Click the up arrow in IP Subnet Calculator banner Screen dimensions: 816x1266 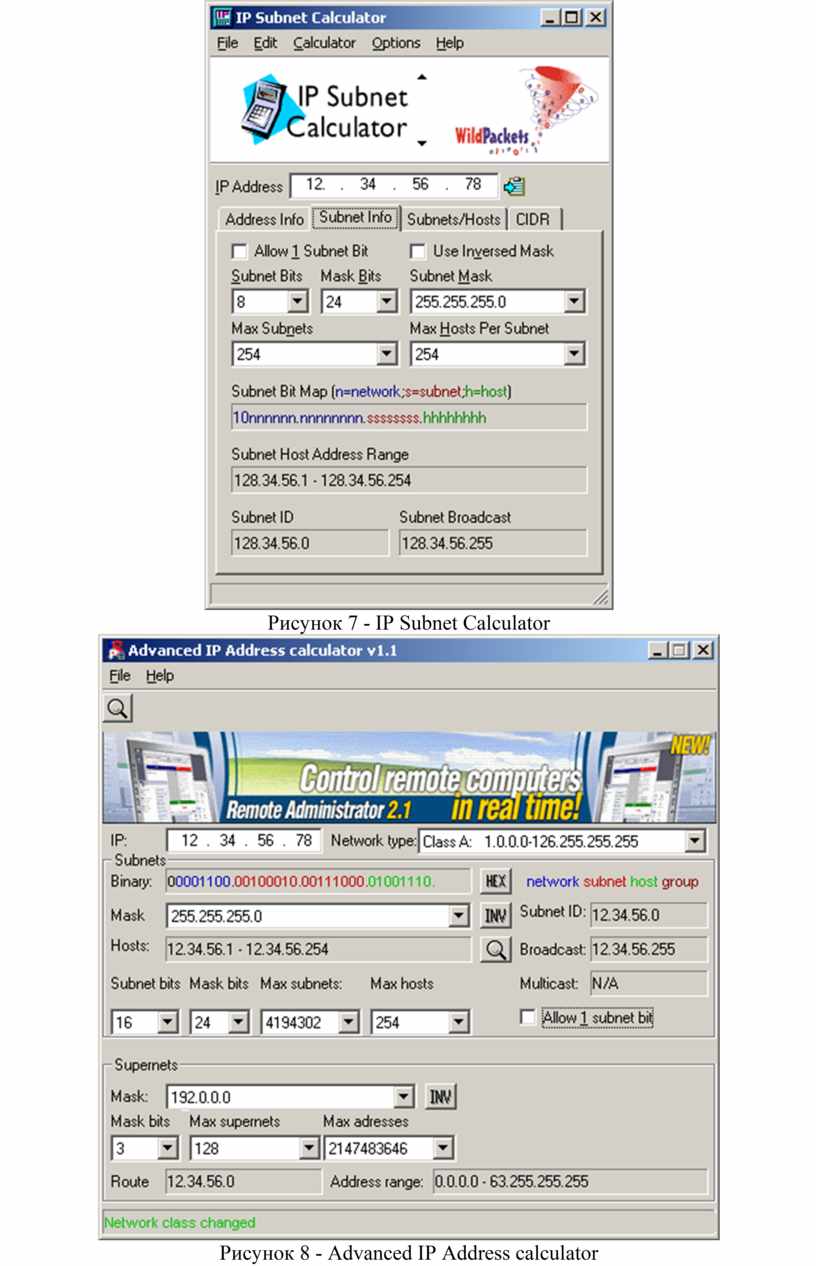[421, 77]
